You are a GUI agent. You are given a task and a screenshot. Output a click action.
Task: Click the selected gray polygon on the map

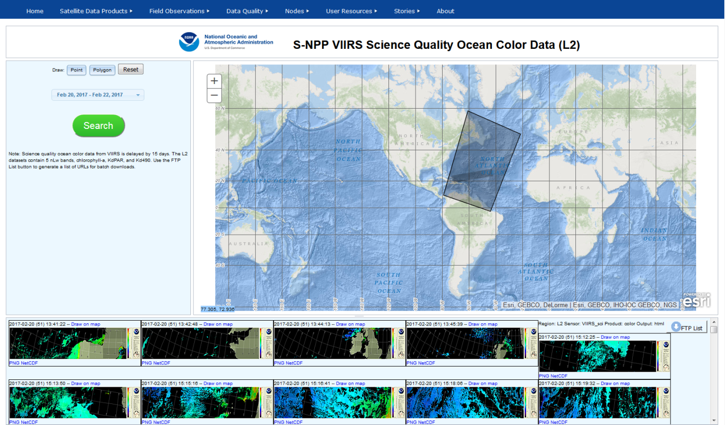[x=477, y=158]
